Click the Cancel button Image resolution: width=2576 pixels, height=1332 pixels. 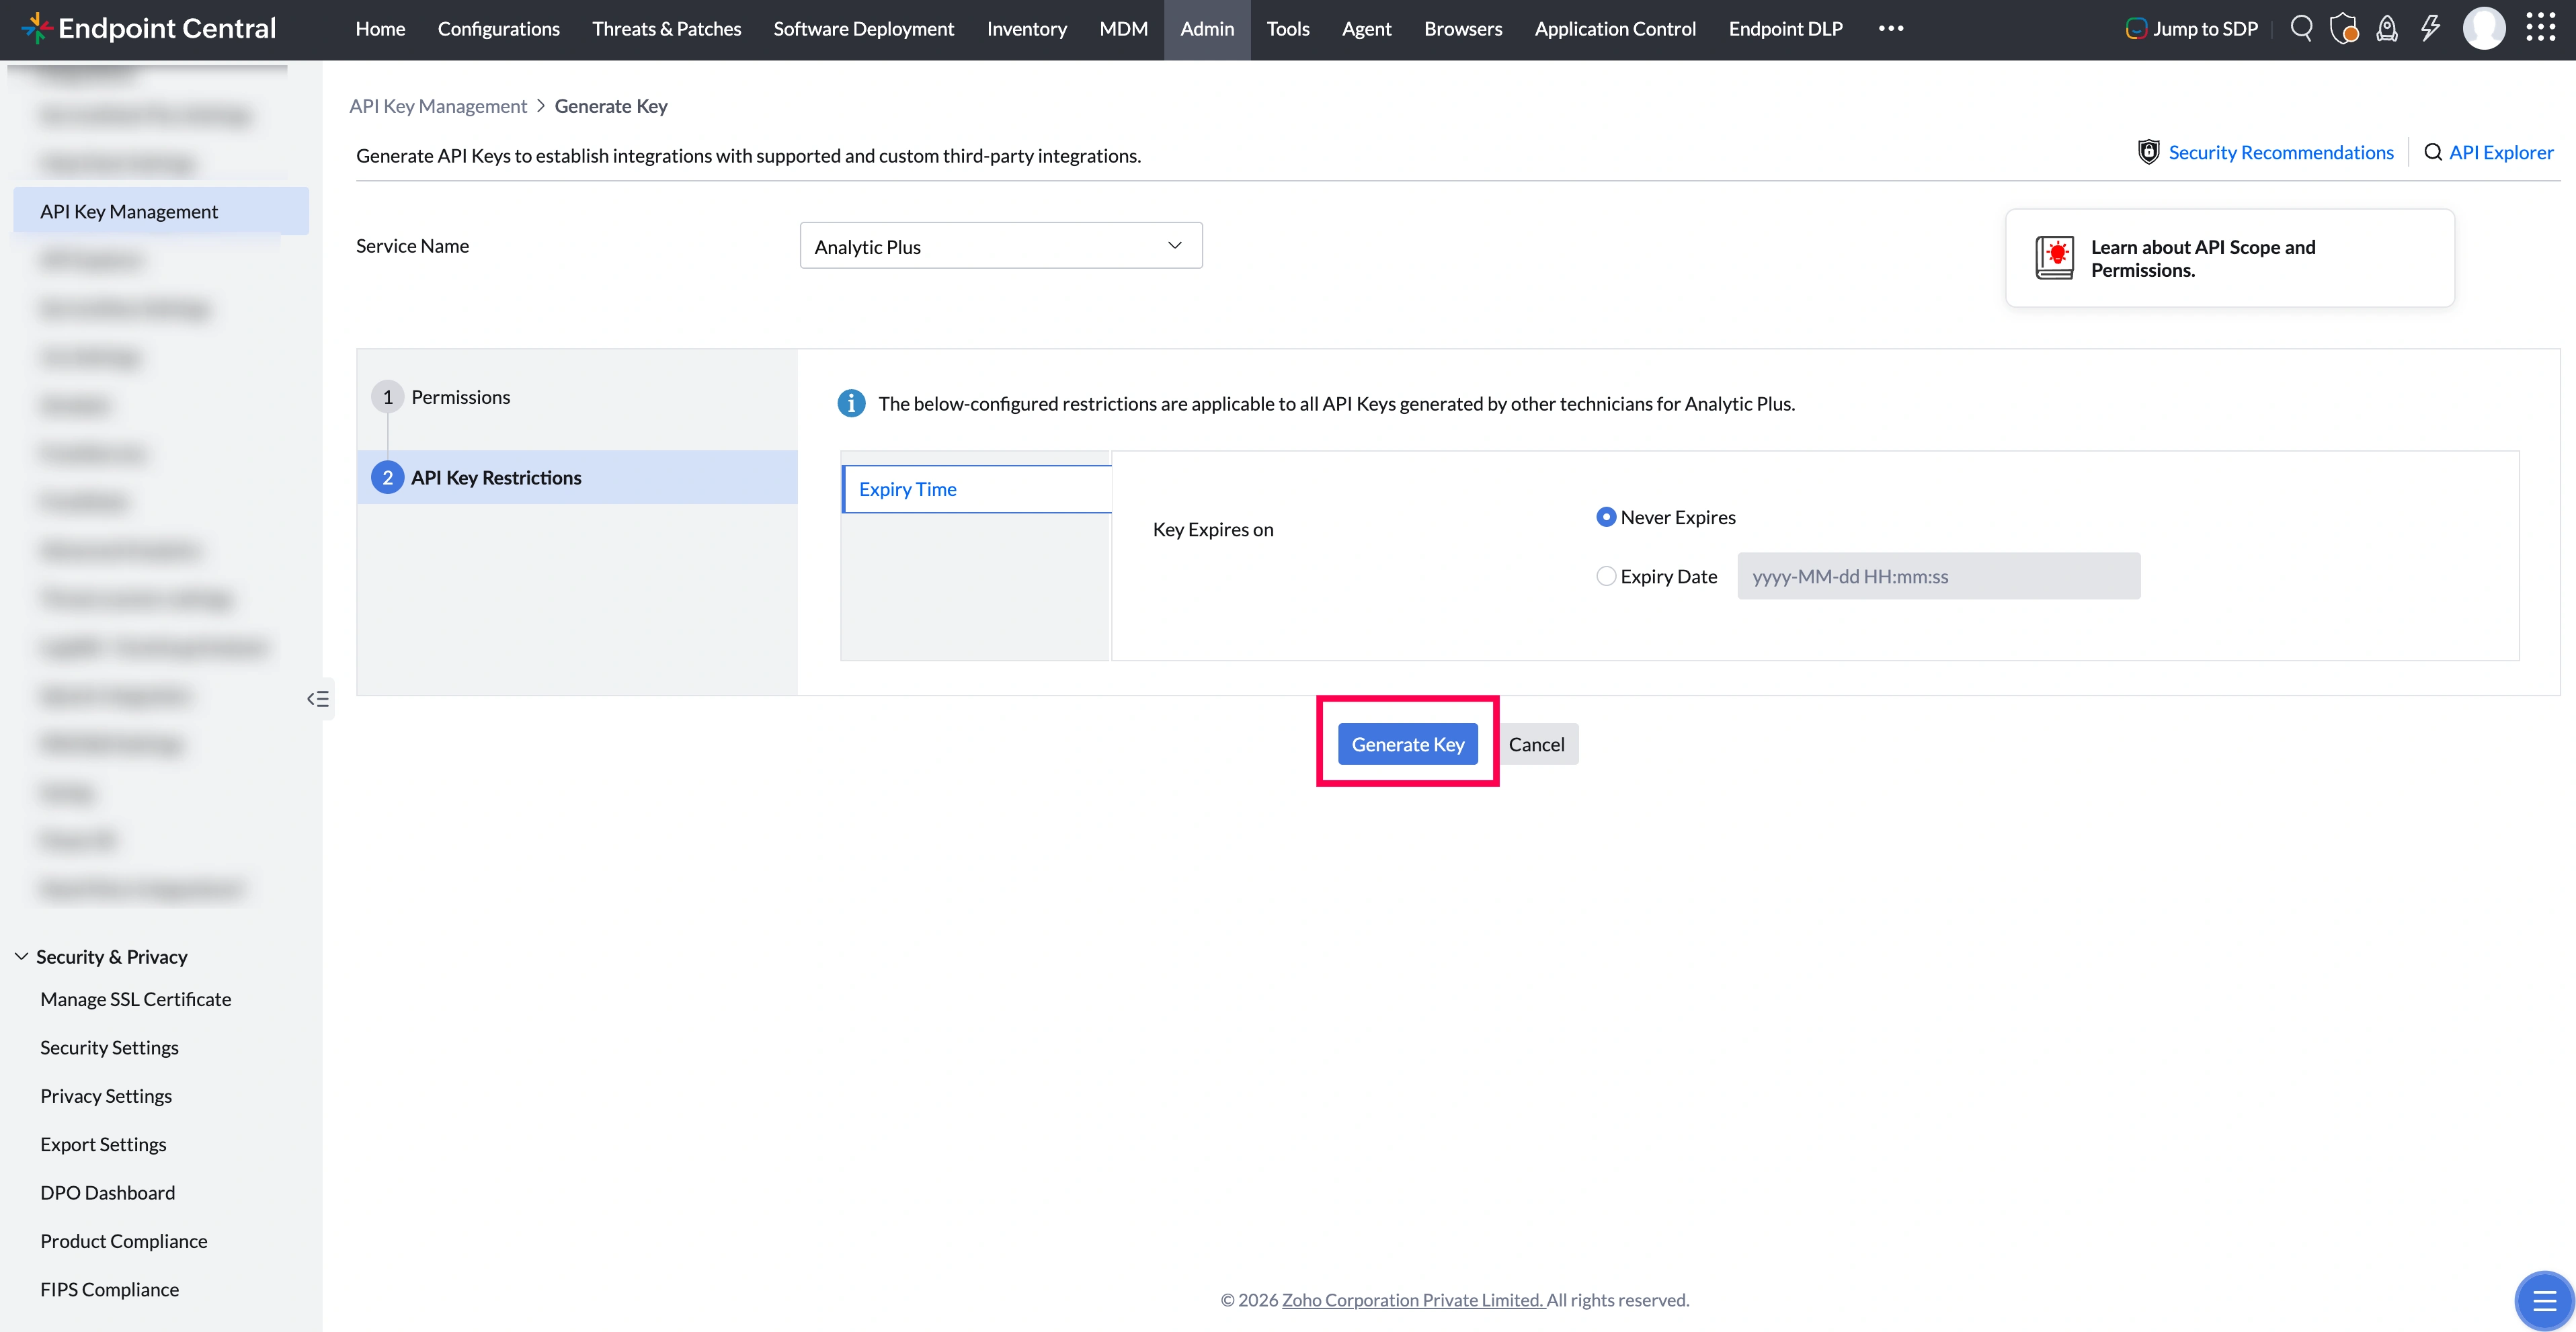(x=1537, y=744)
